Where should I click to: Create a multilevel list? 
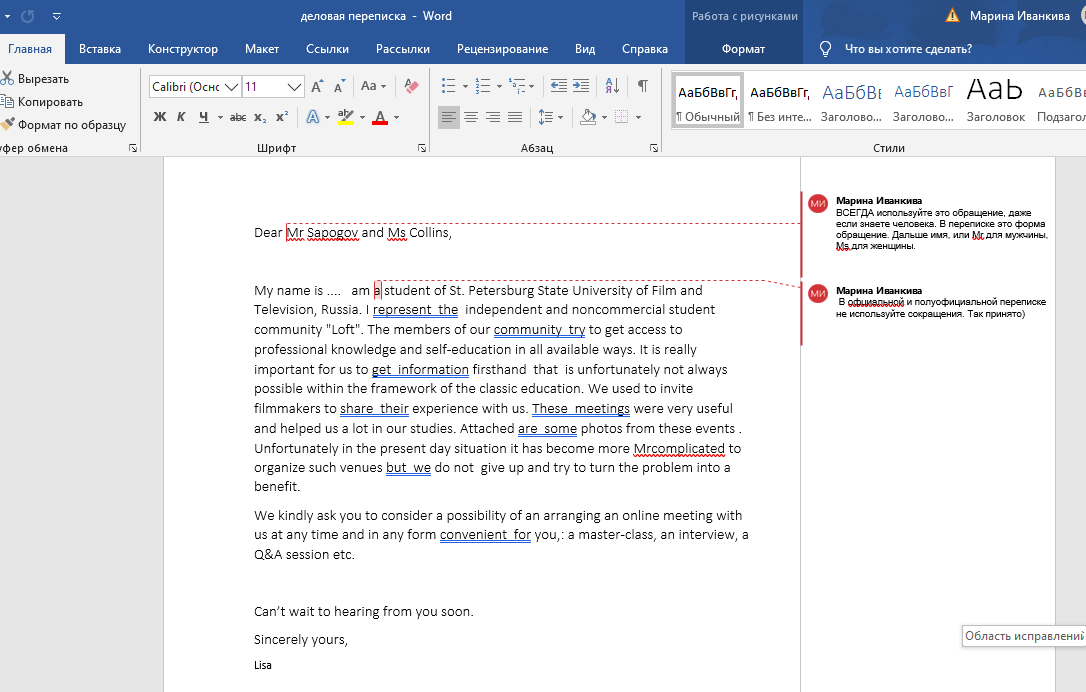pos(517,87)
